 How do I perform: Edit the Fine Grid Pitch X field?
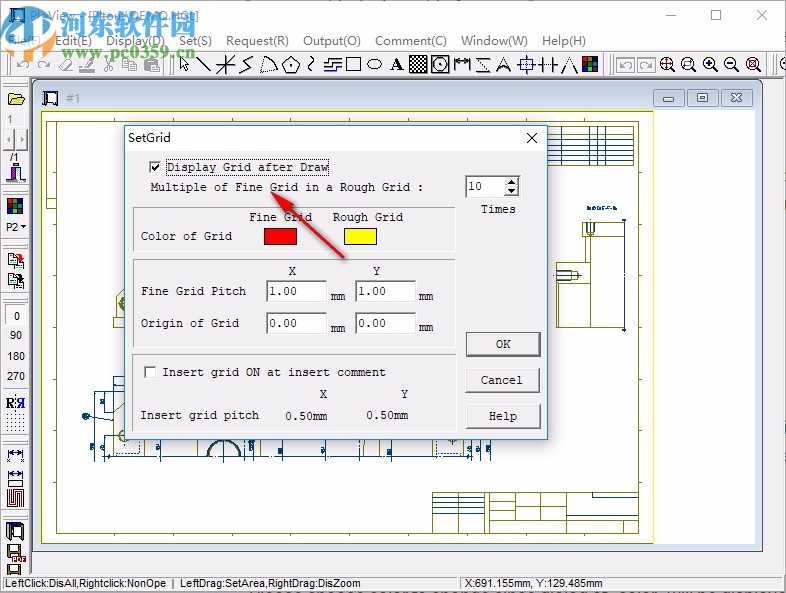[x=297, y=291]
